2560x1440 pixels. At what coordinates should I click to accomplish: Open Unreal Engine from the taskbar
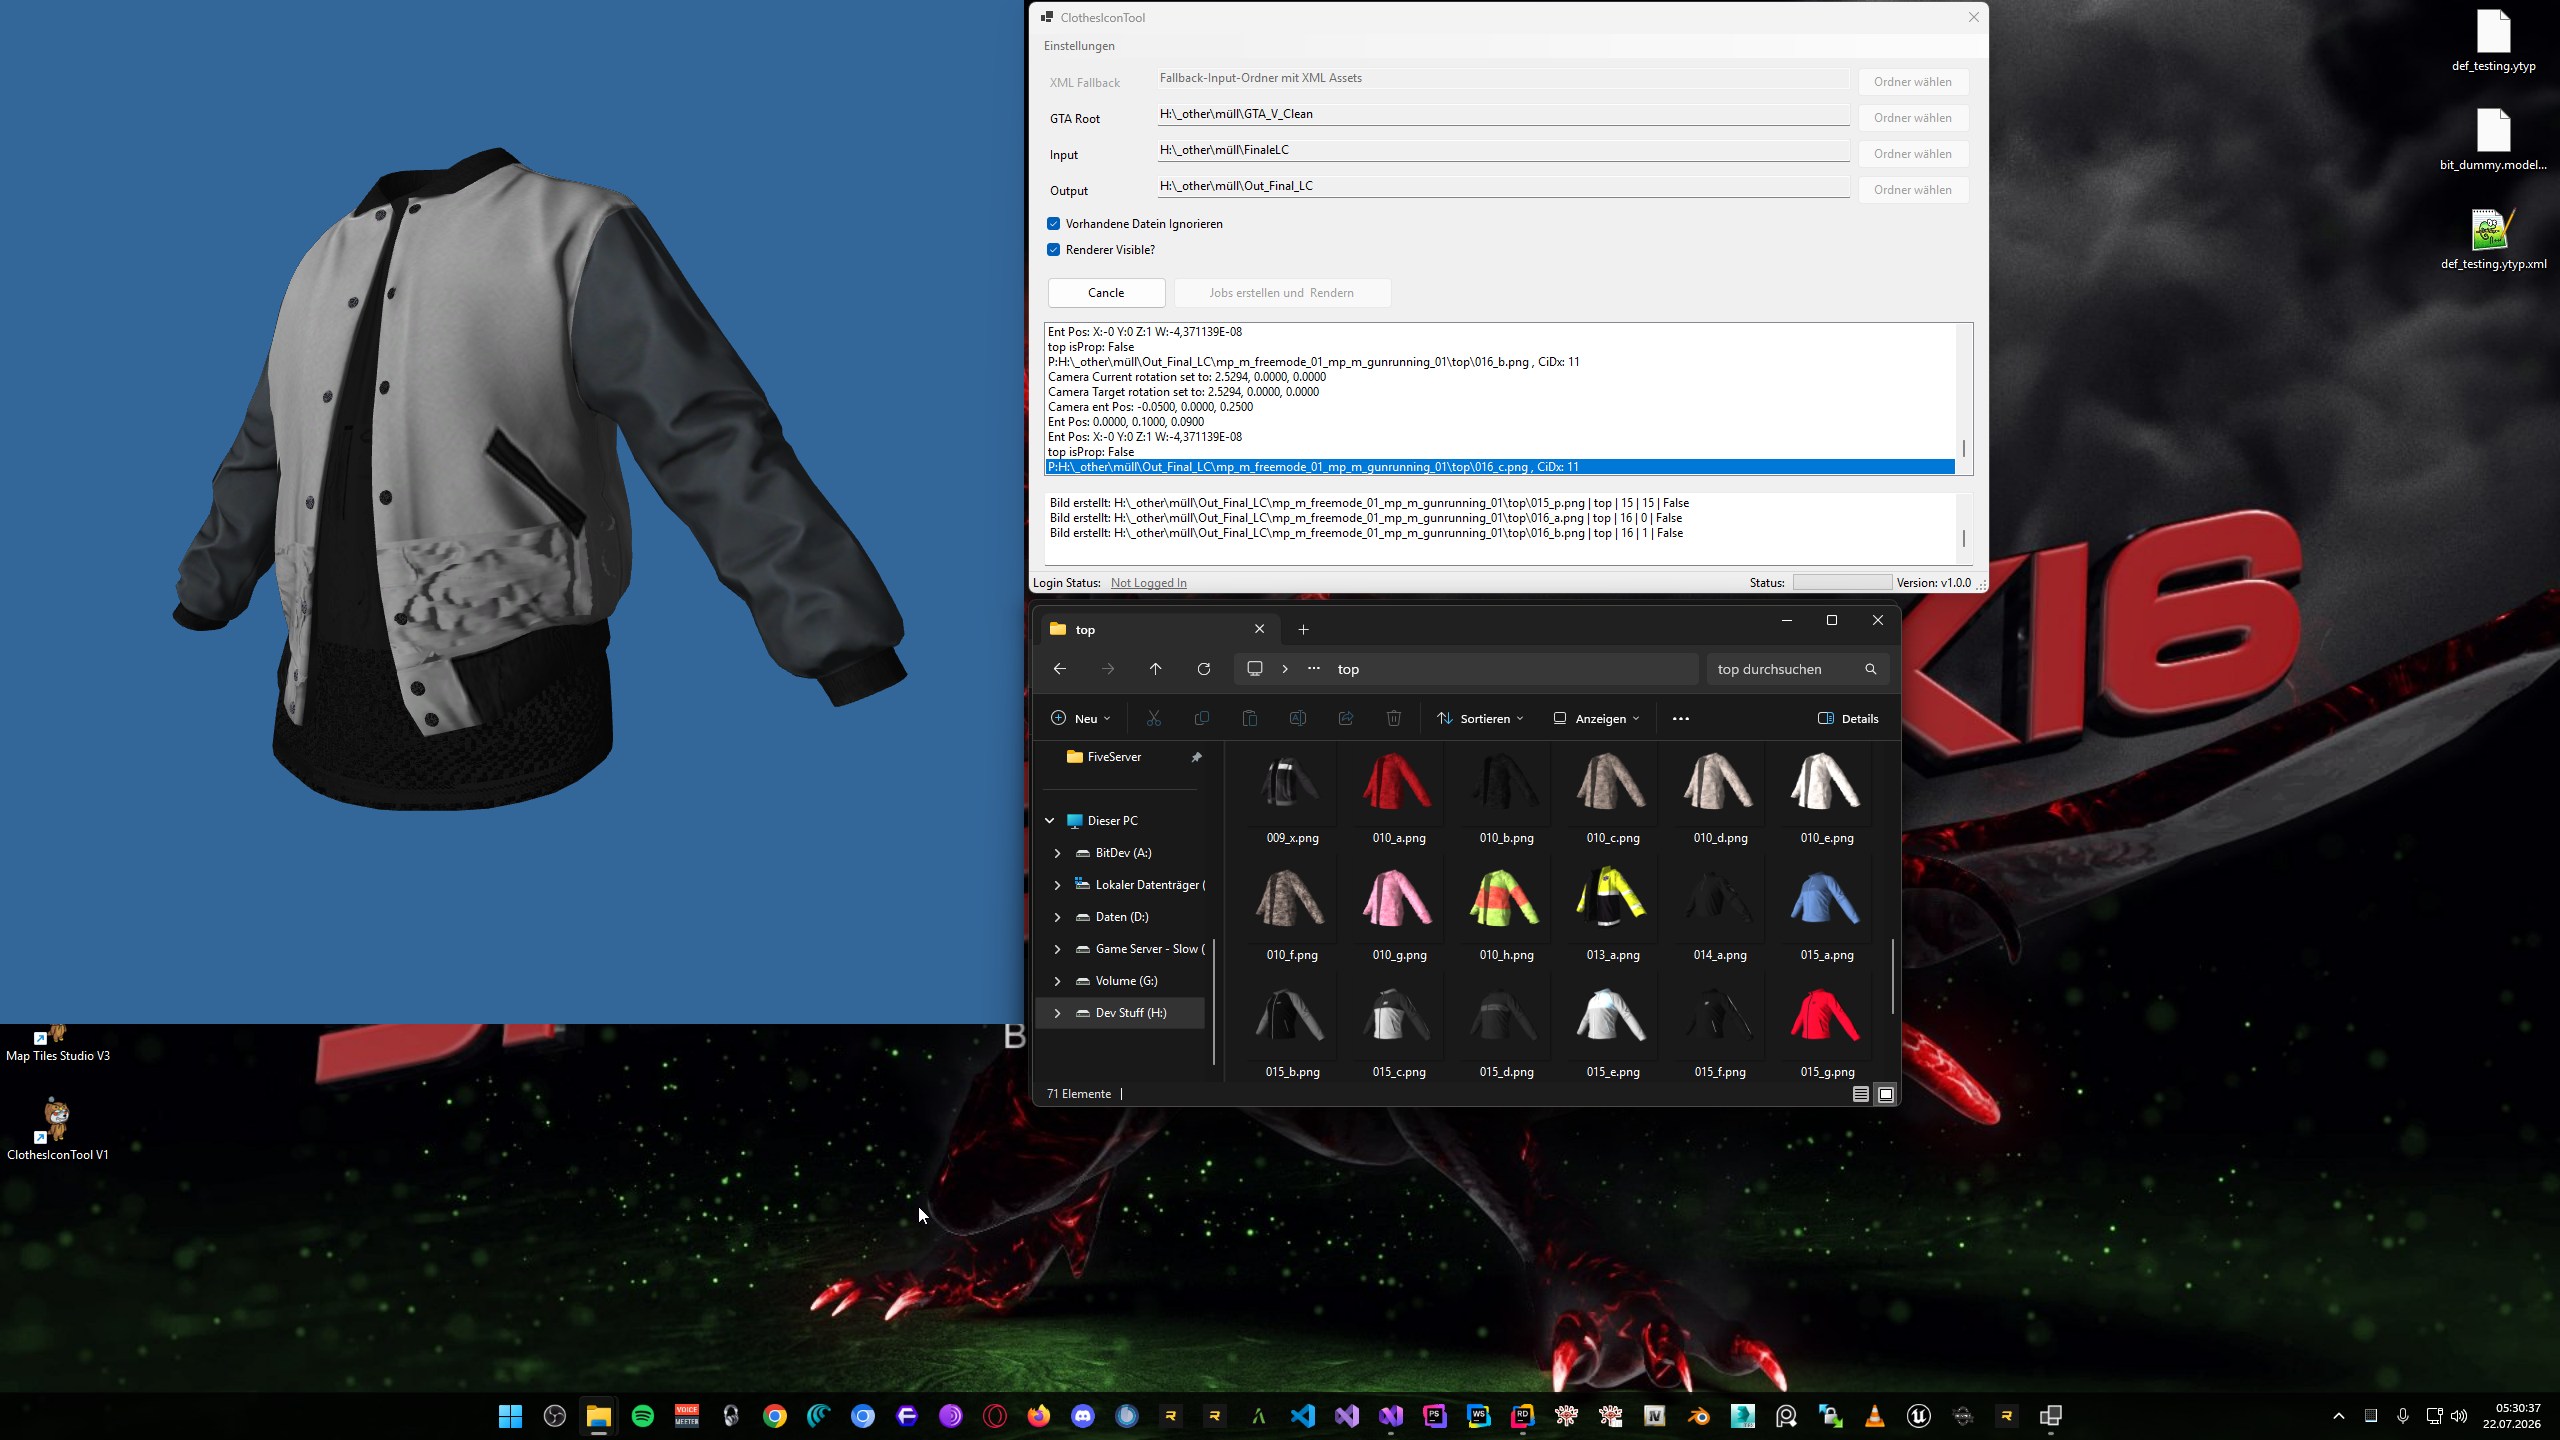click(x=1919, y=1415)
